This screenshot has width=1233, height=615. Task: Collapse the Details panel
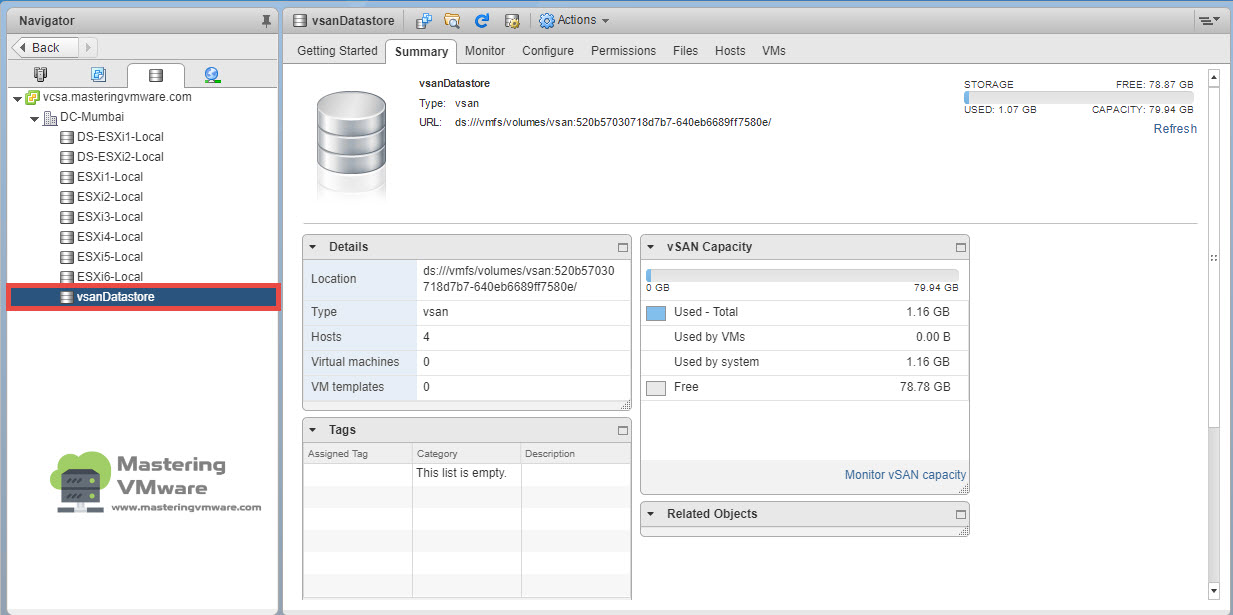click(x=313, y=247)
